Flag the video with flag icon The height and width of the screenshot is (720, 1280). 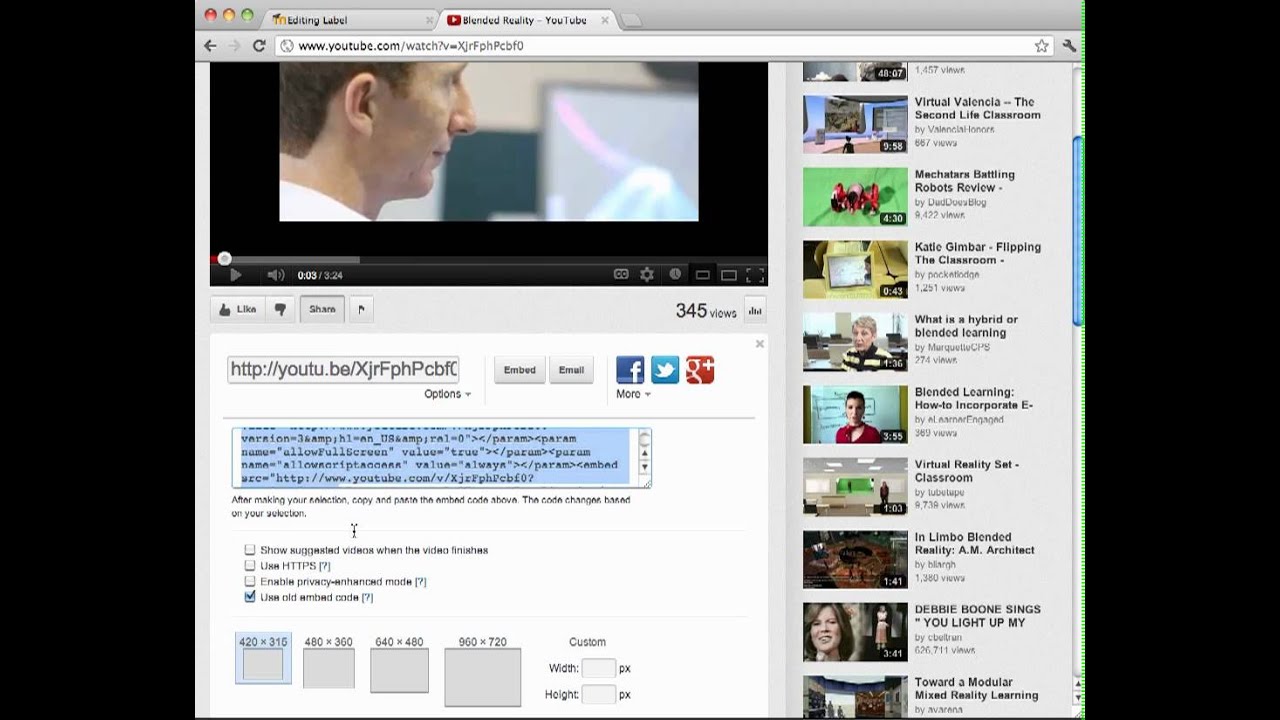point(361,310)
